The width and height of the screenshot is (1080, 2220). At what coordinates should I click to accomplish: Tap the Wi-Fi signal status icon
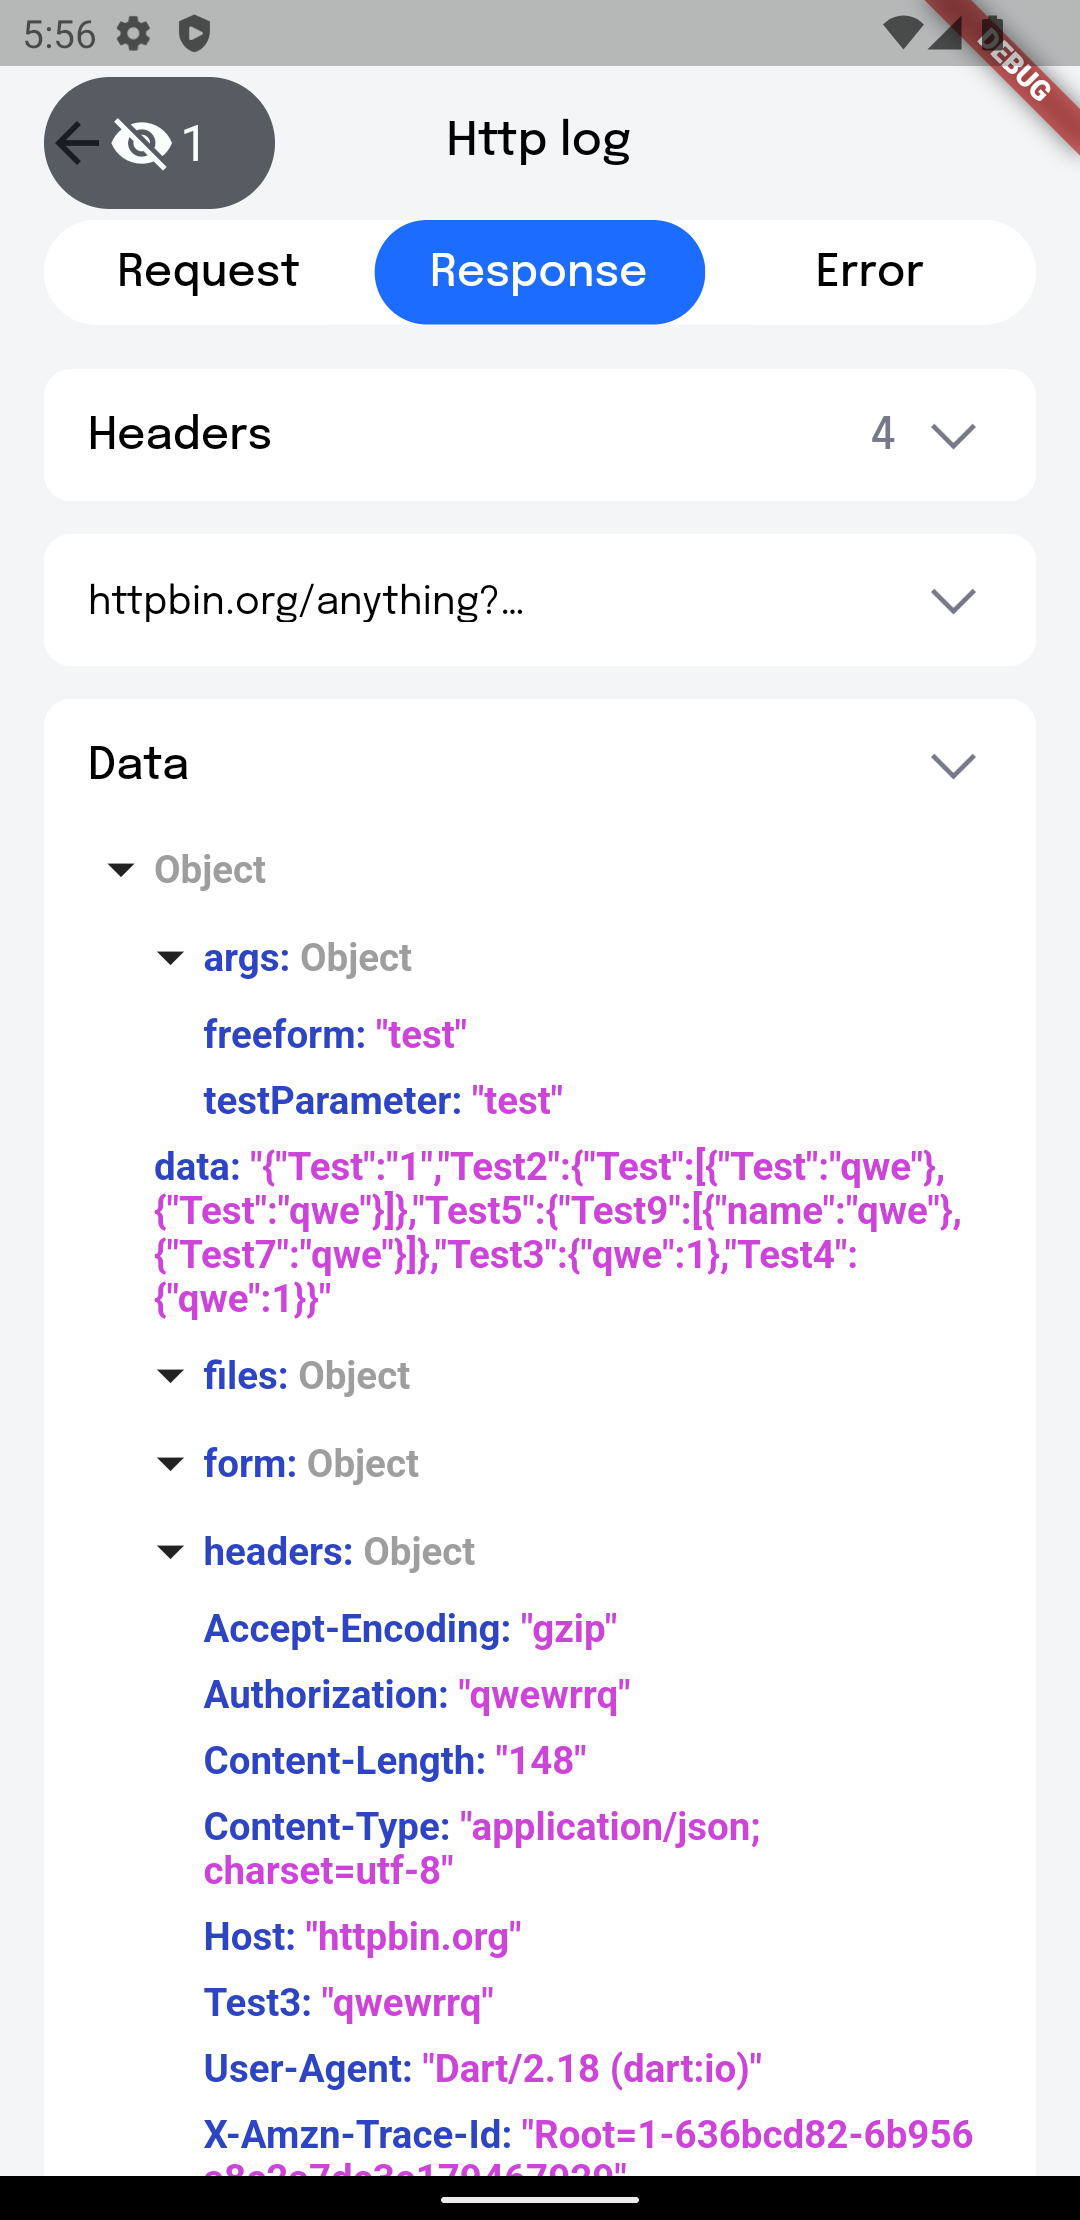click(x=903, y=34)
